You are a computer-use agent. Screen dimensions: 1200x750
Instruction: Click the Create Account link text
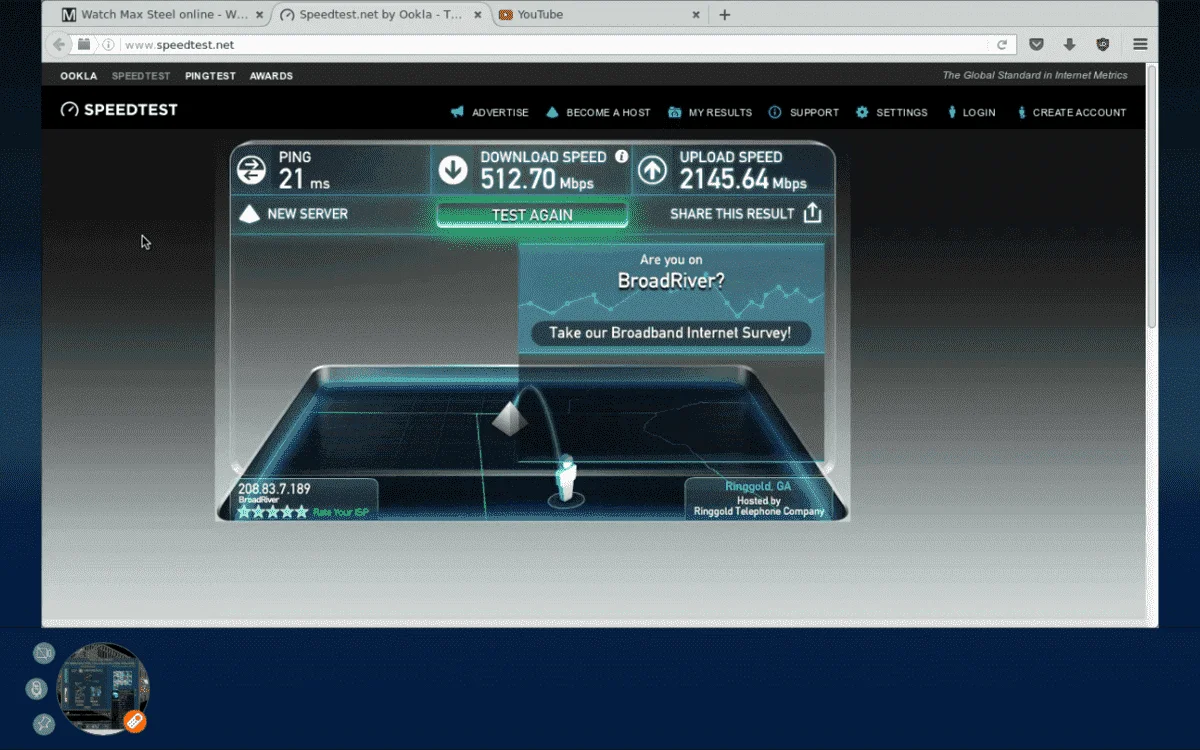pyautogui.click(x=1080, y=113)
